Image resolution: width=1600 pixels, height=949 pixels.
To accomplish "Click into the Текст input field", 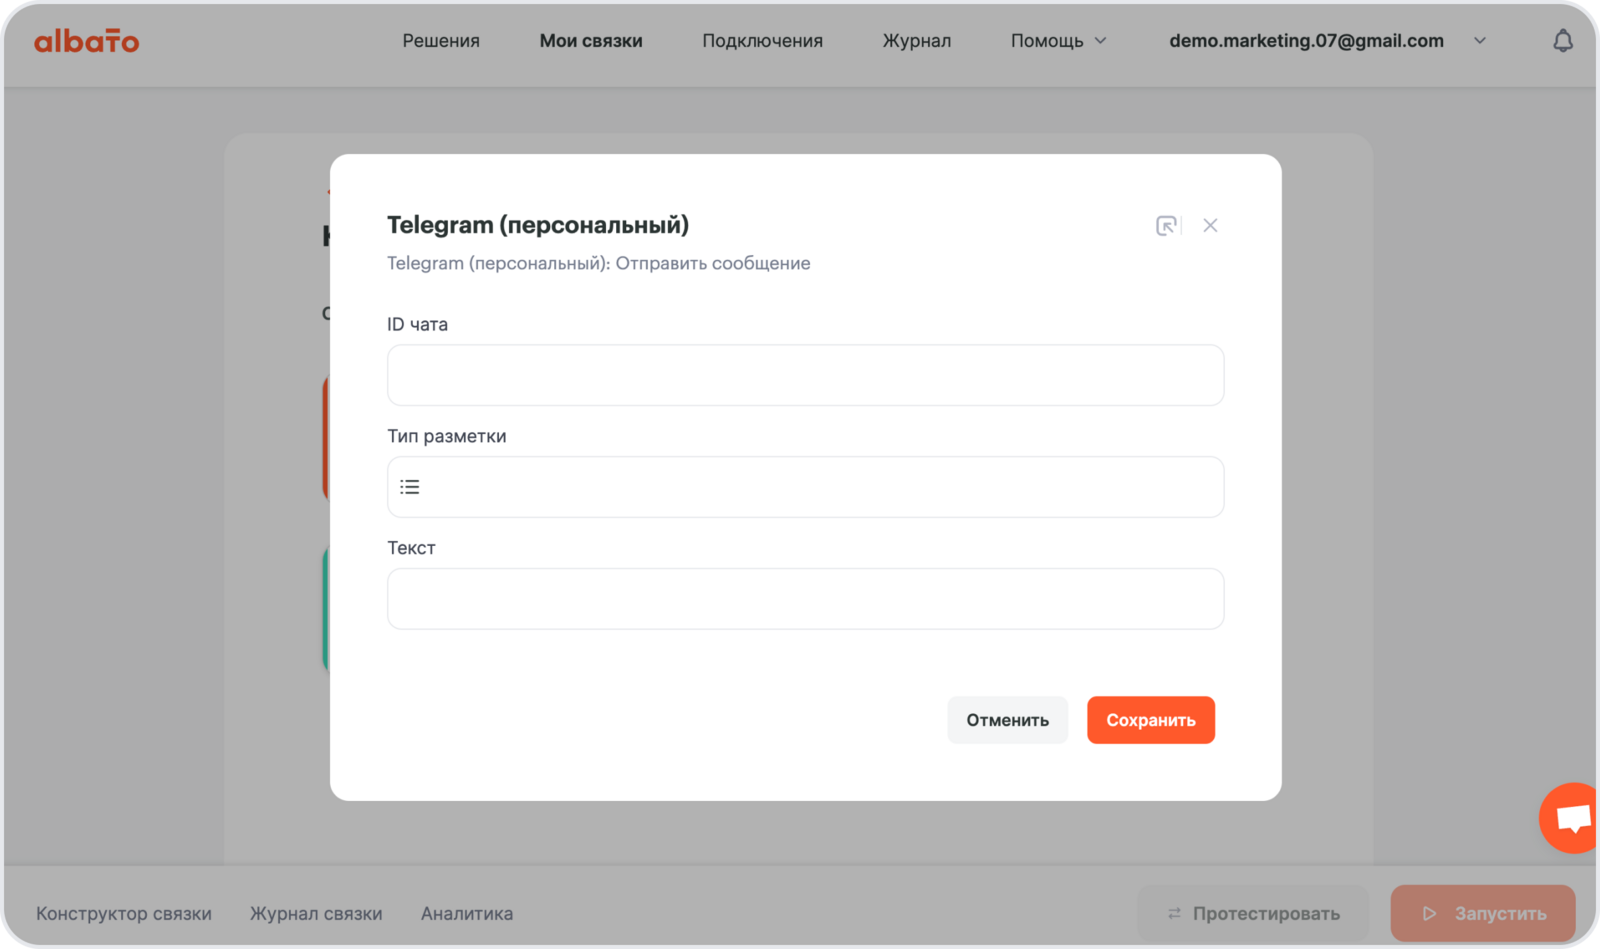I will (x=805, y=599).
